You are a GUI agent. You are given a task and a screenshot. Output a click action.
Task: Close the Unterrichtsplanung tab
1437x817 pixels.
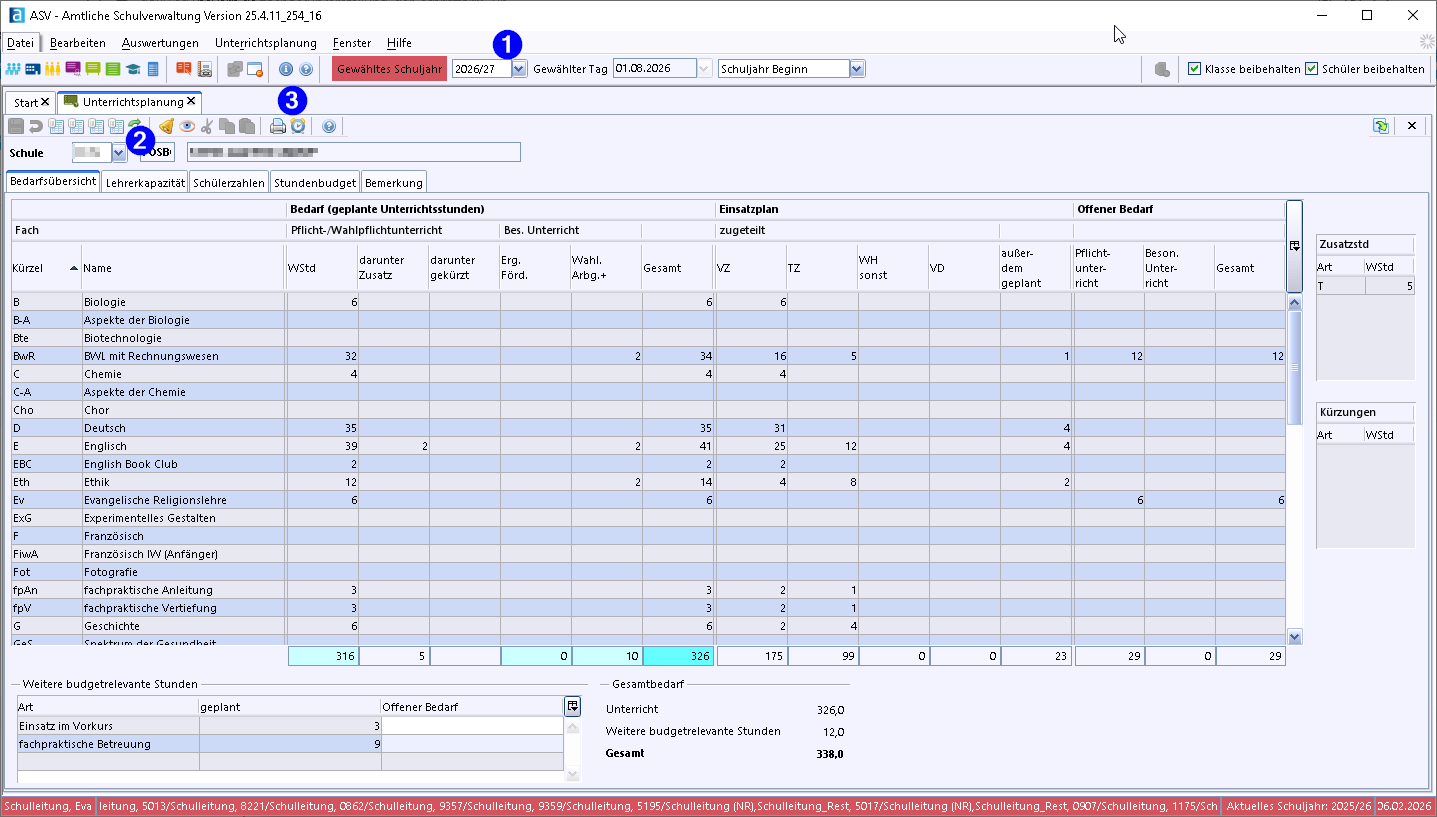(x=191, y=102)
